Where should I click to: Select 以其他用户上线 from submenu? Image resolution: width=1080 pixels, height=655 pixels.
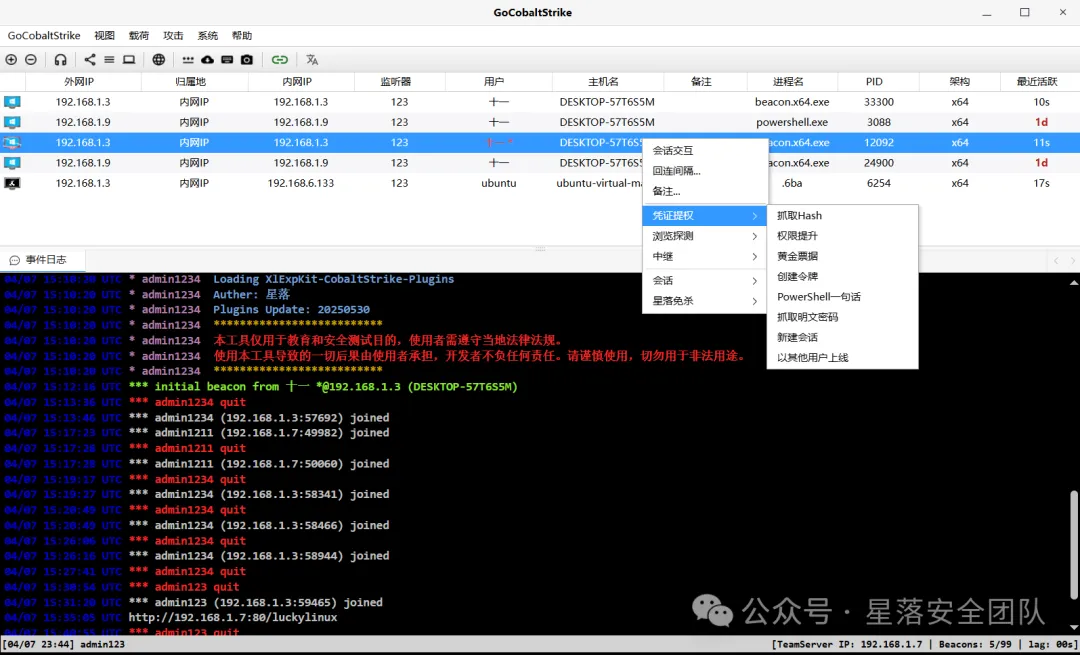tap(842, 357)
